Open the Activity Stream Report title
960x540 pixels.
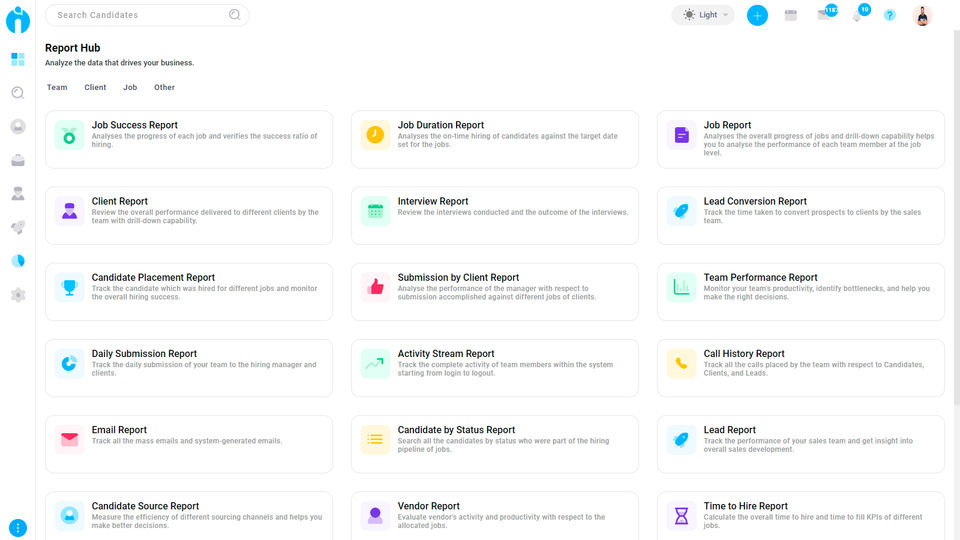(446, 354)
